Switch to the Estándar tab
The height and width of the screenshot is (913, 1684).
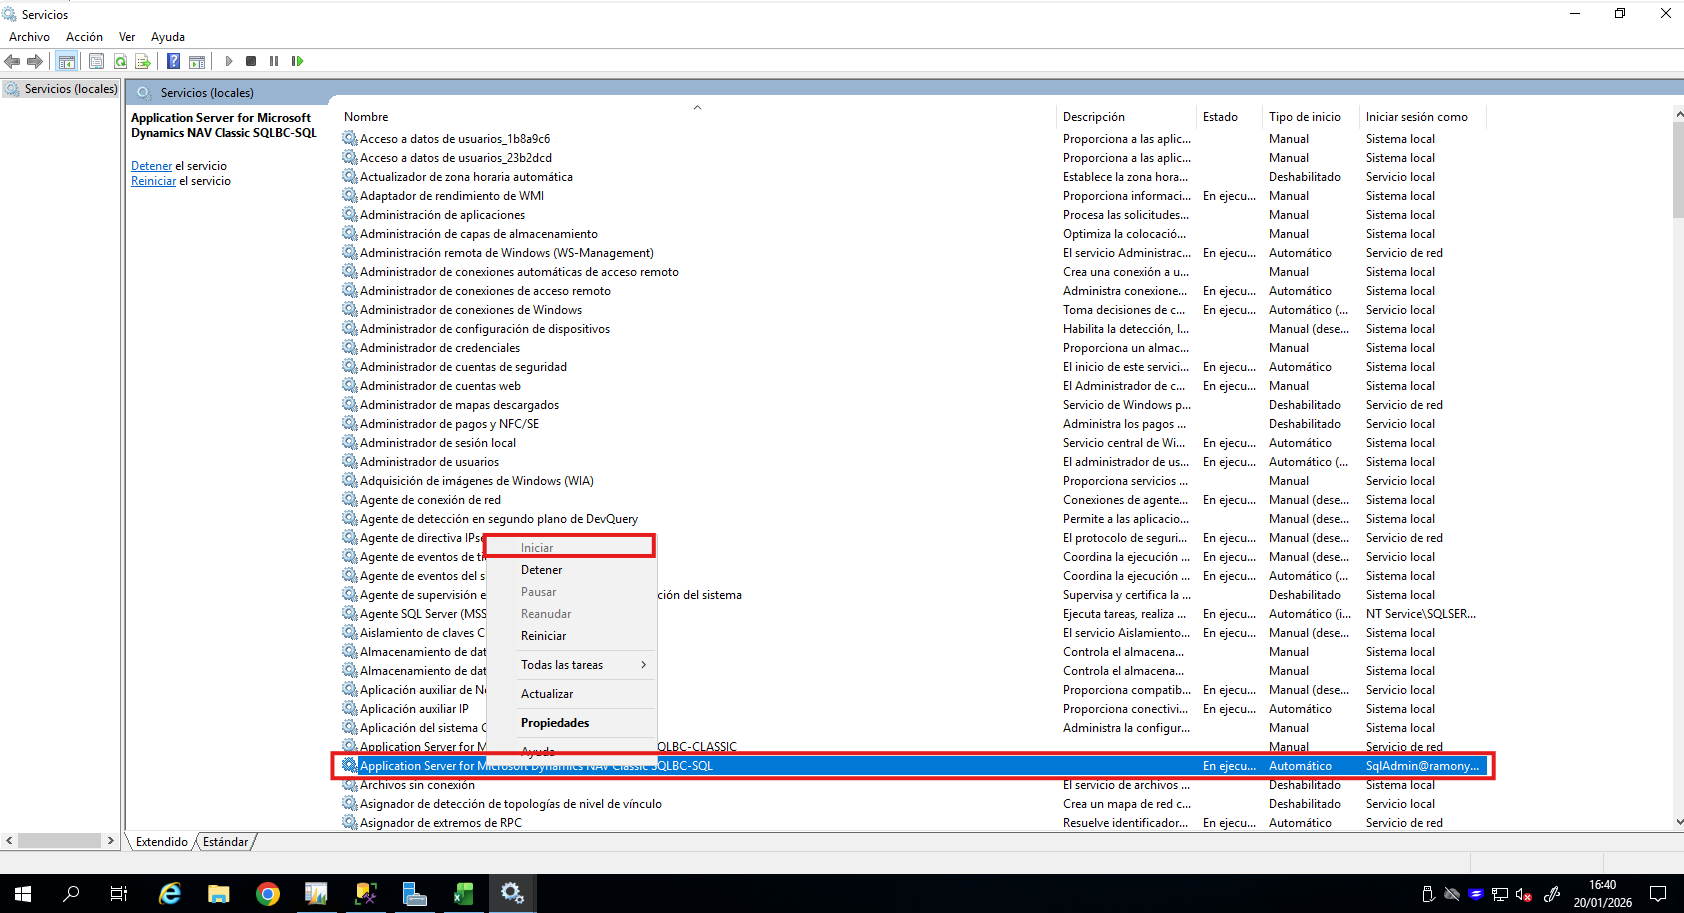pyautogui.click(x=225, y=842)
